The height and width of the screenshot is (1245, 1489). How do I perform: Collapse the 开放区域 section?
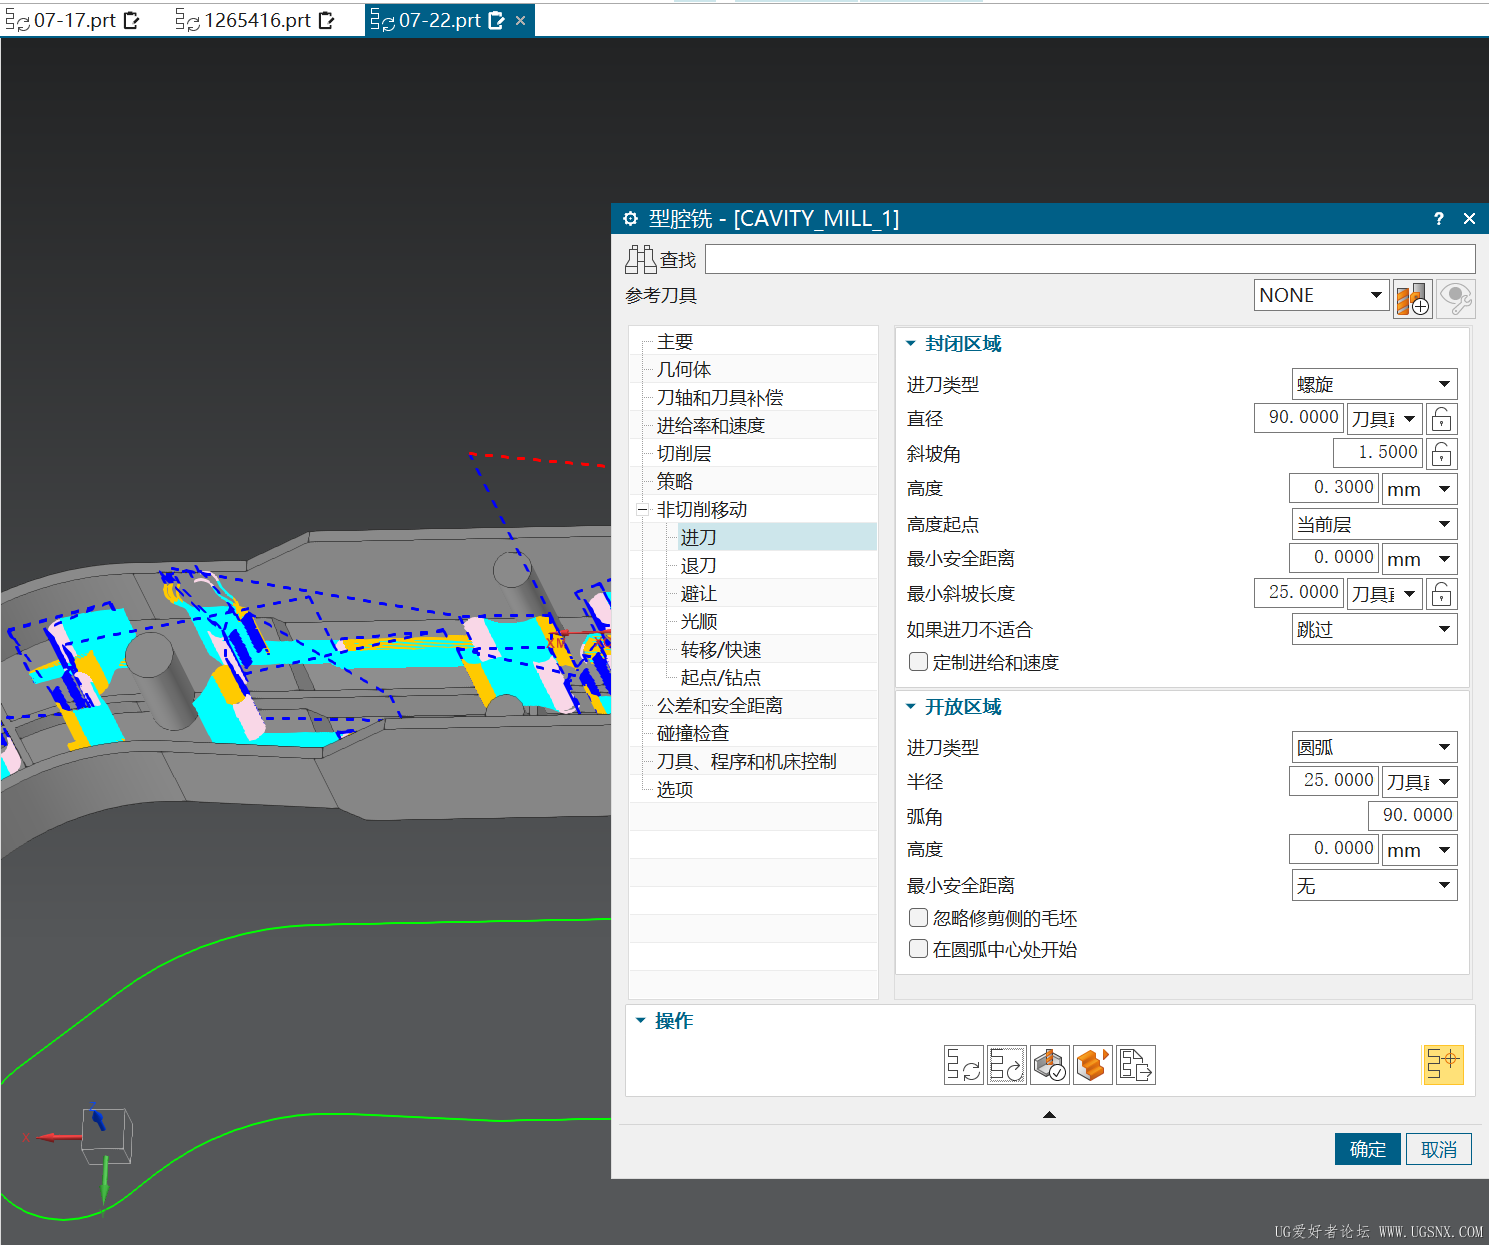click(911, 707)
